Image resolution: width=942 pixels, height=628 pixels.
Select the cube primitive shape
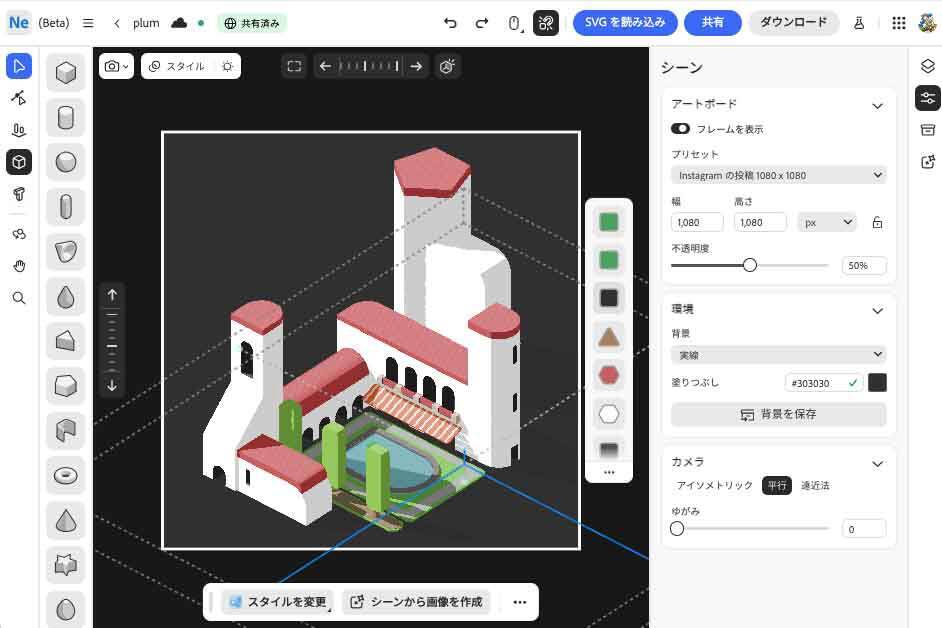tap(66, 73)
